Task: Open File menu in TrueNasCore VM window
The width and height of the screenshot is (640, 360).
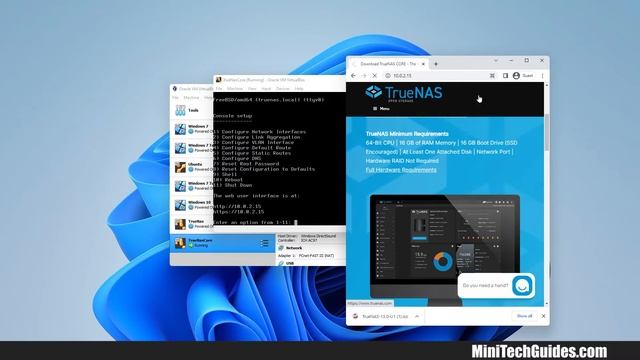Action: click(x=219, y=89)
